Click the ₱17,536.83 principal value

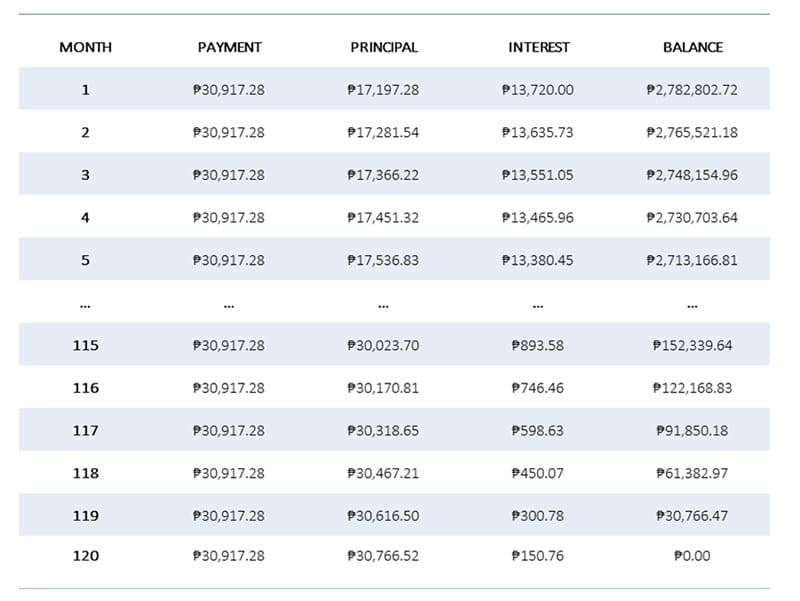[x=384, y=260]
